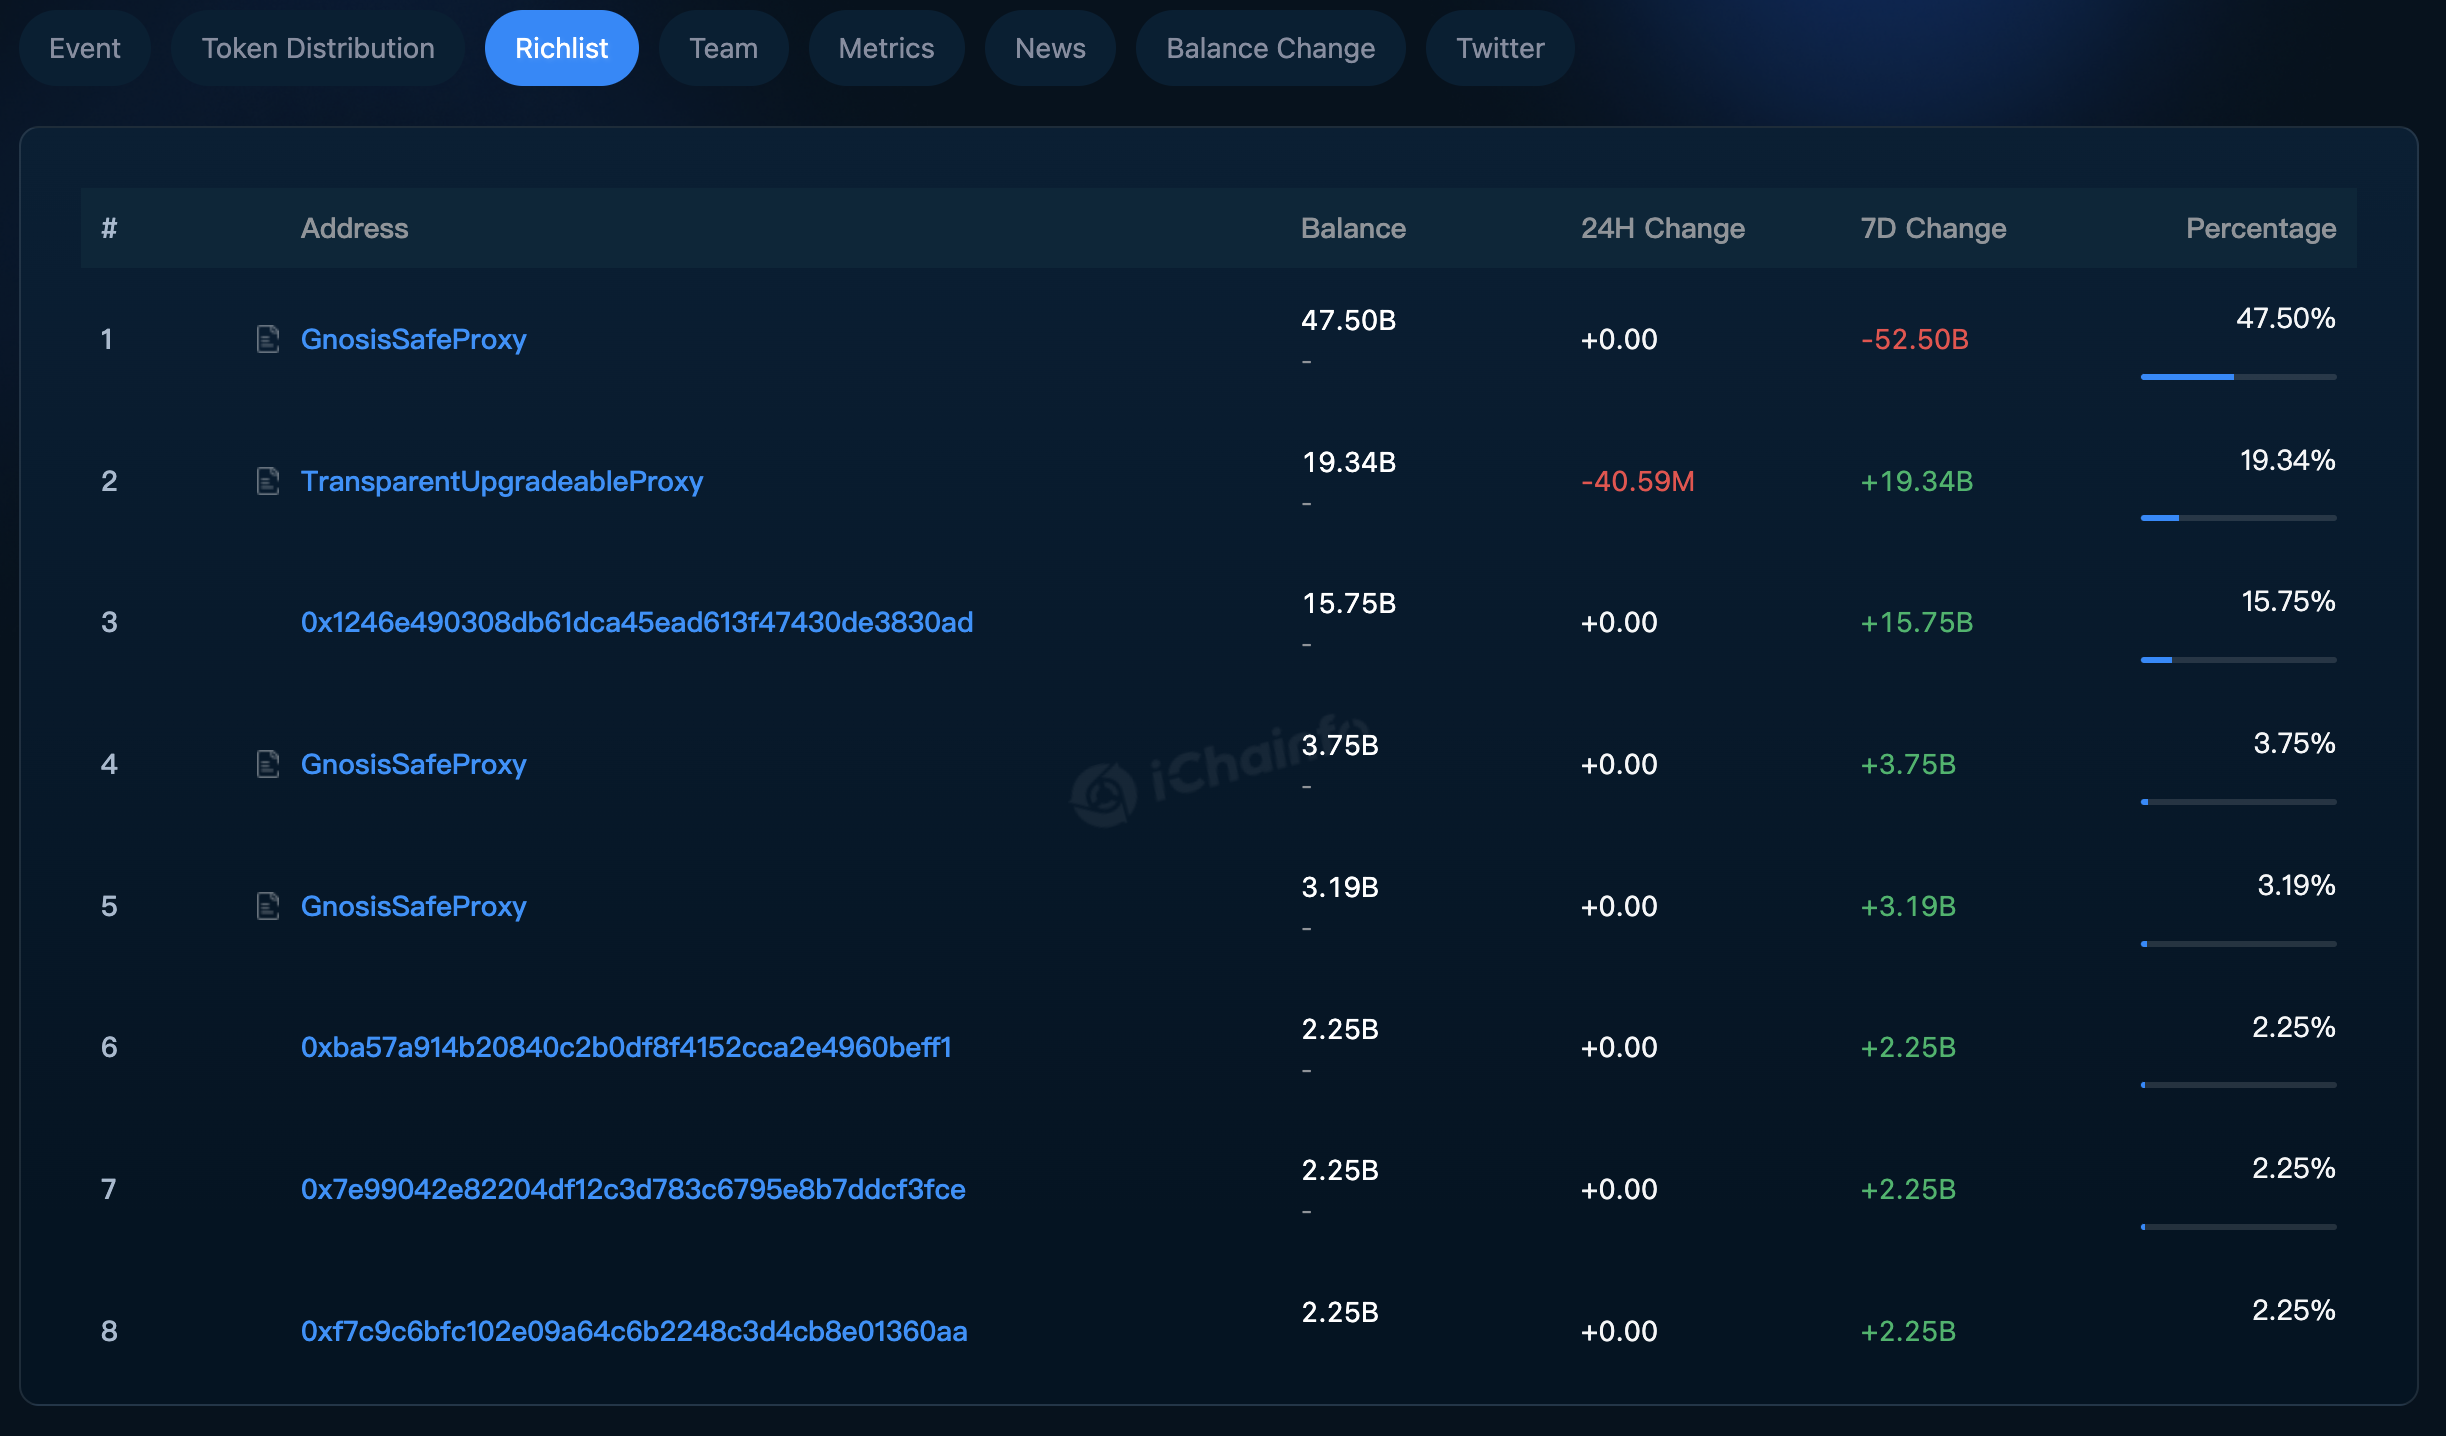2446x1436 pixels.
Task: Click the 47.50B balance value
Action: (x=1348, y=320)
